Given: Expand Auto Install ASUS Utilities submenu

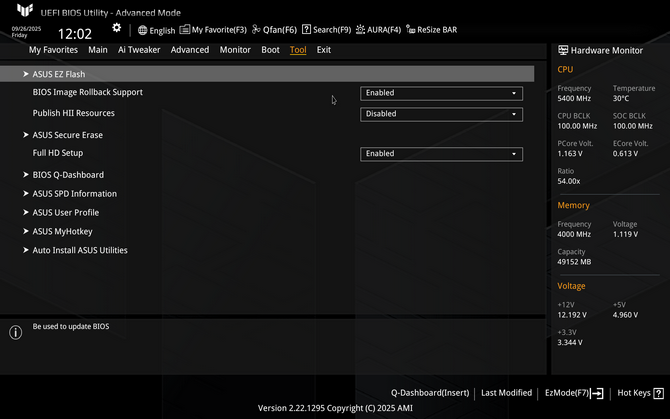Looking at the screenshot, I should 80,250.
